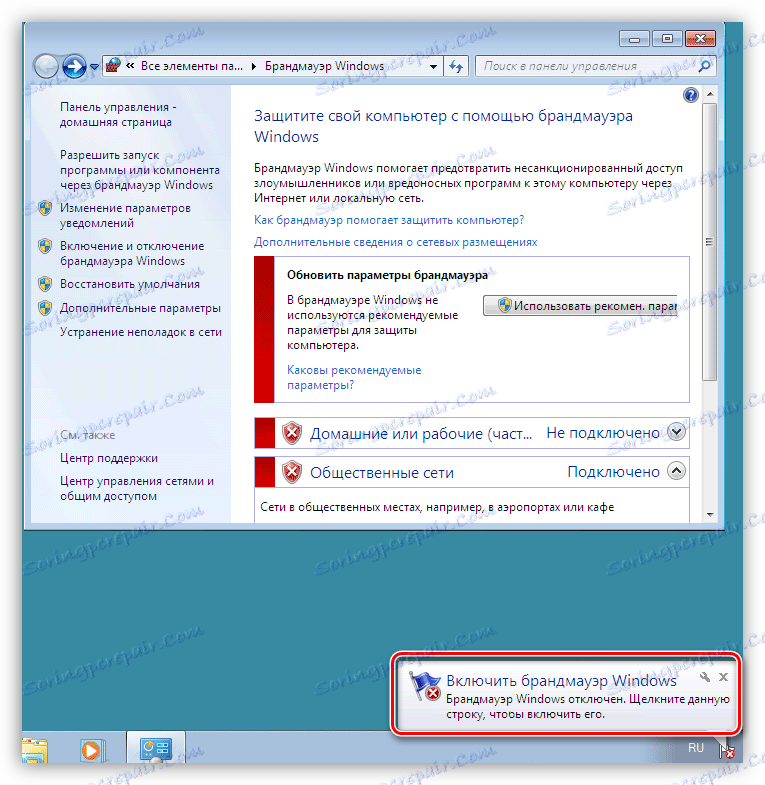
Task: Open 'Включение и отключение брандмауэра Windows'
Action: coord(132,253)
